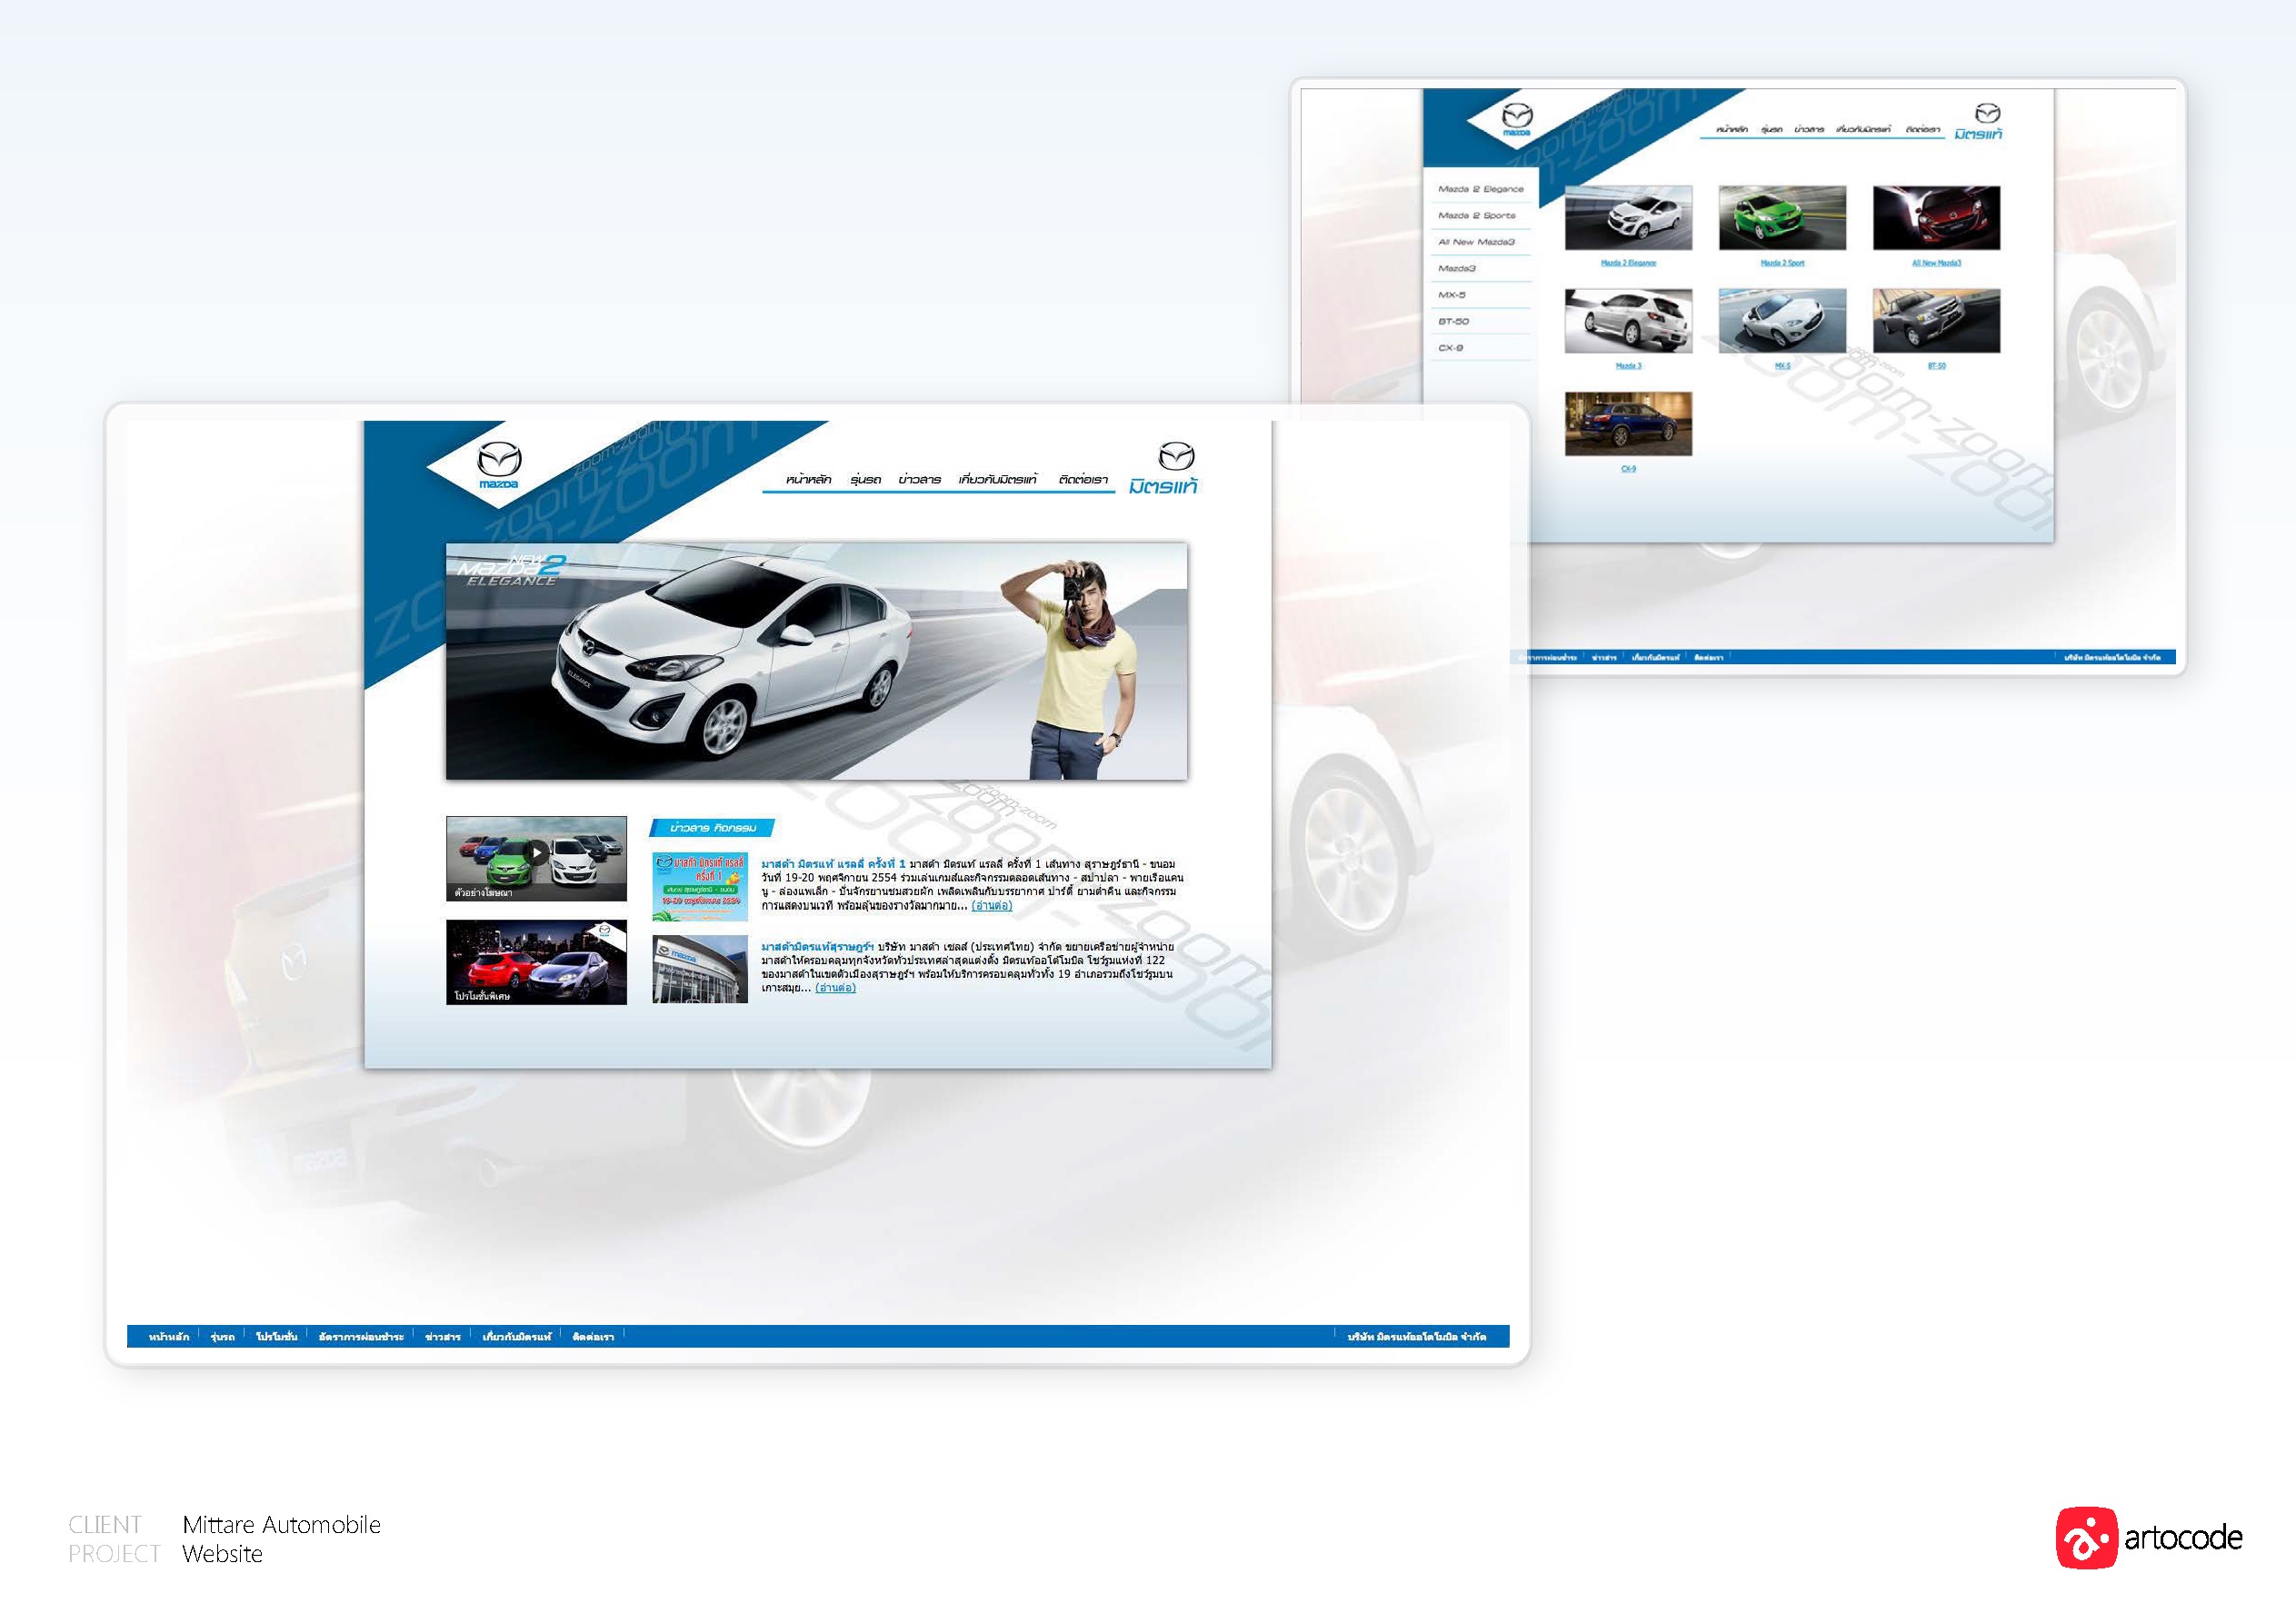Image resolution: width=2296 pixels, height=1623 pixels.
Task: Click the Mazda logo in the car models page behind
Action: pos(1517,120)
